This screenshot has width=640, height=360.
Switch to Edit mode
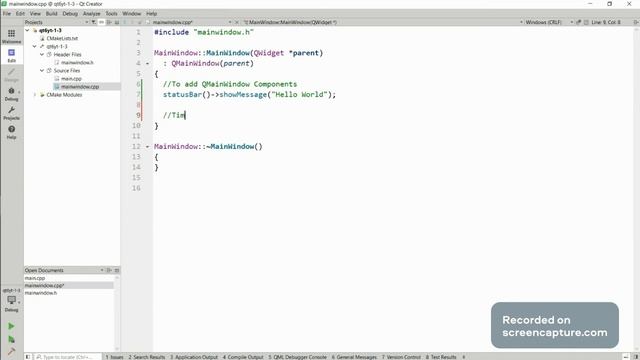[11, 55]
